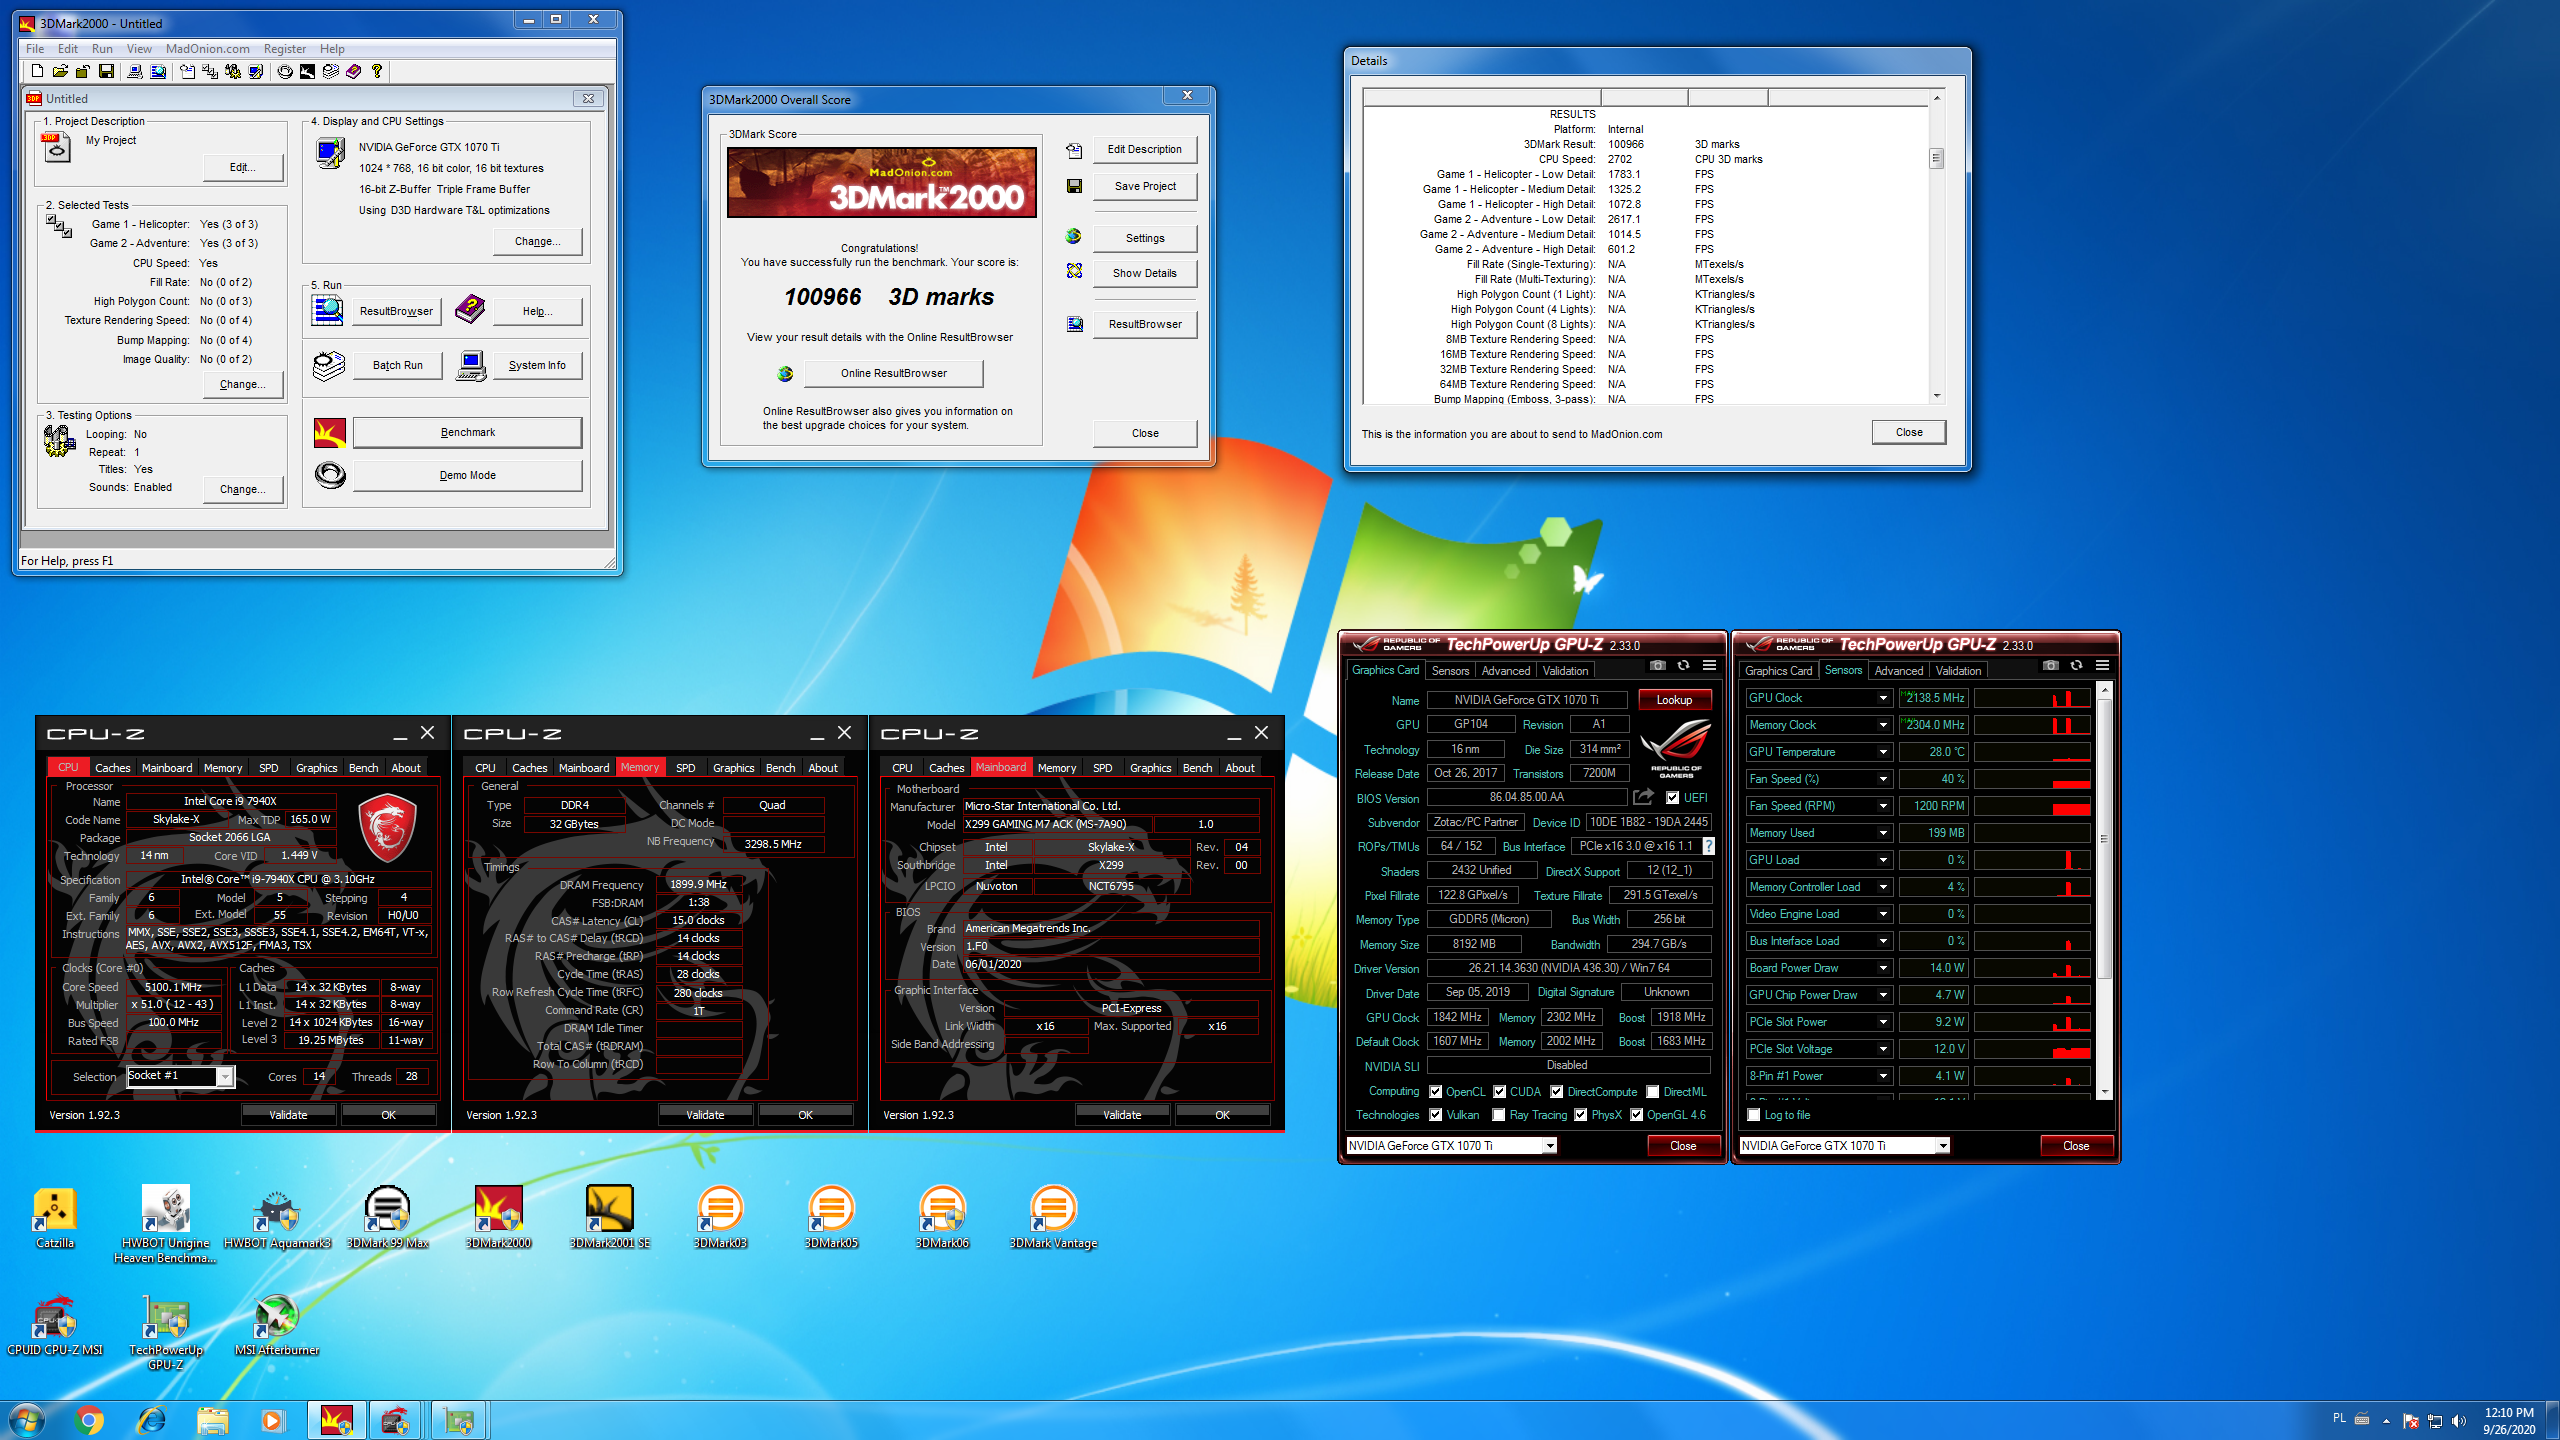This screenshot has height=1440, width=2560.
Task: Enable the Log to file checkbox
Action: (1754, 1114)
